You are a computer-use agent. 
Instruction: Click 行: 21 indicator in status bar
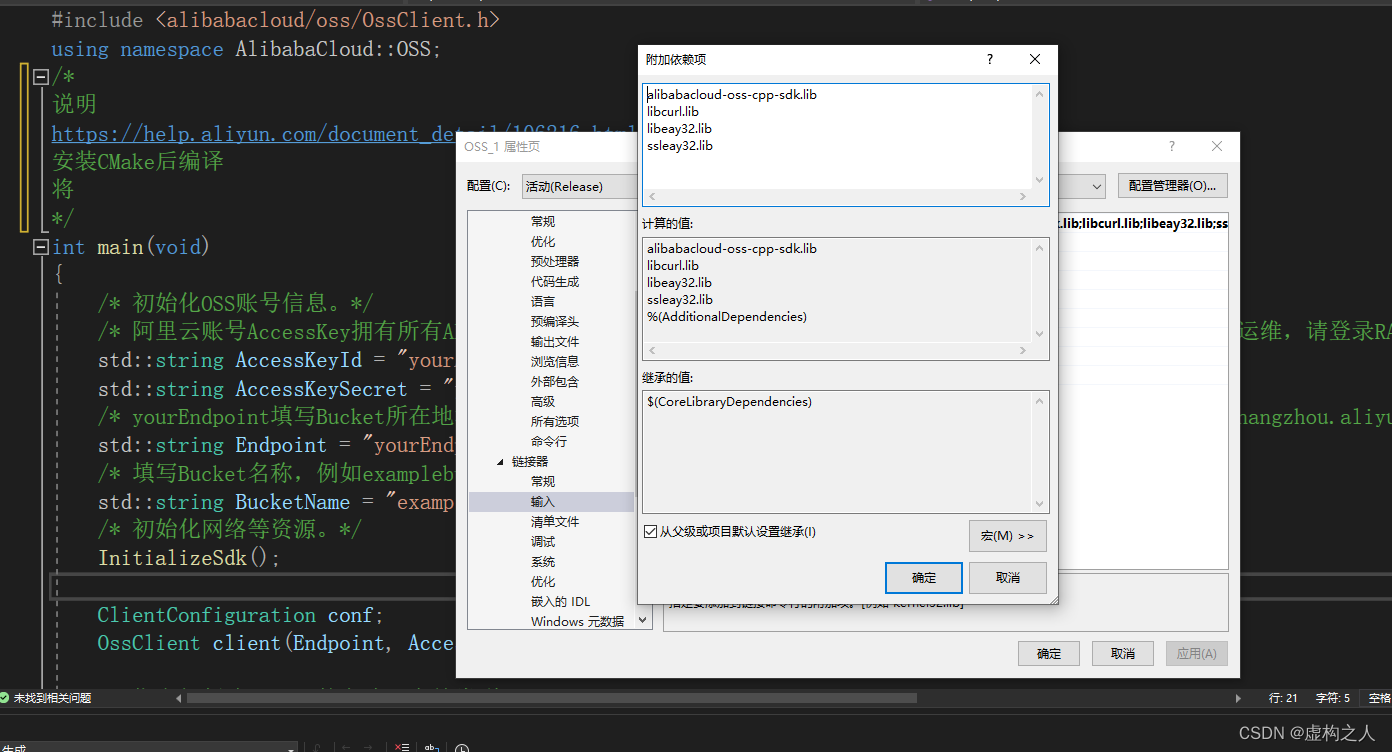click(x=1283, y=698)
